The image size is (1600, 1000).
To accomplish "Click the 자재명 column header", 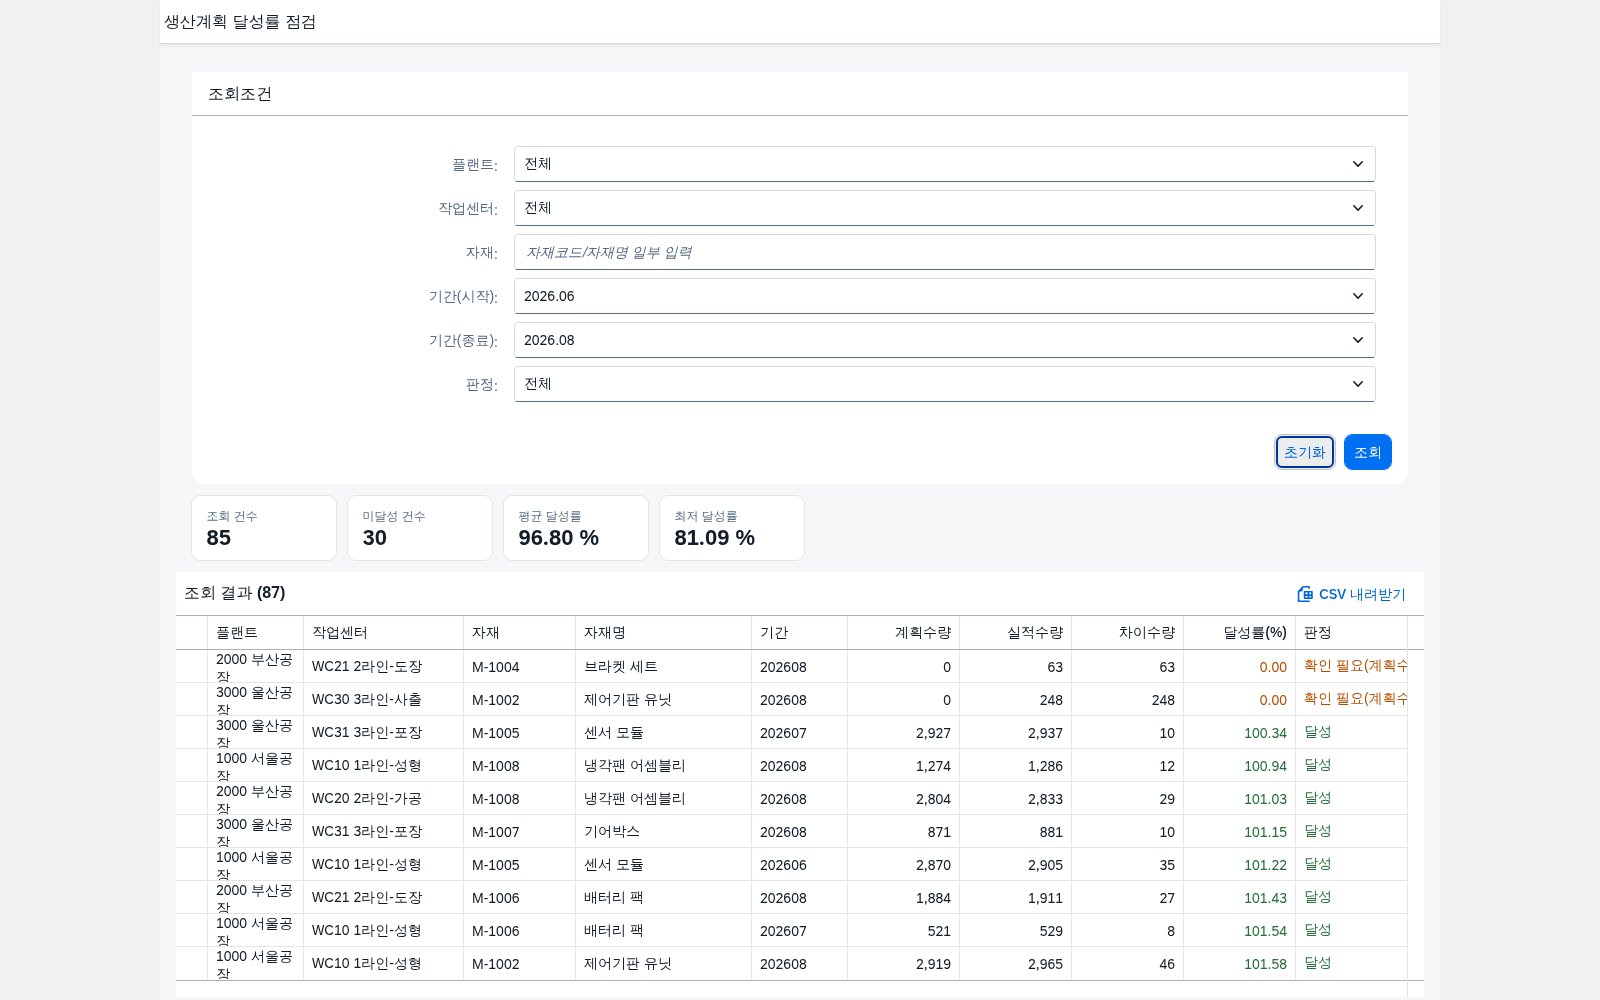I will click(663, 633).
